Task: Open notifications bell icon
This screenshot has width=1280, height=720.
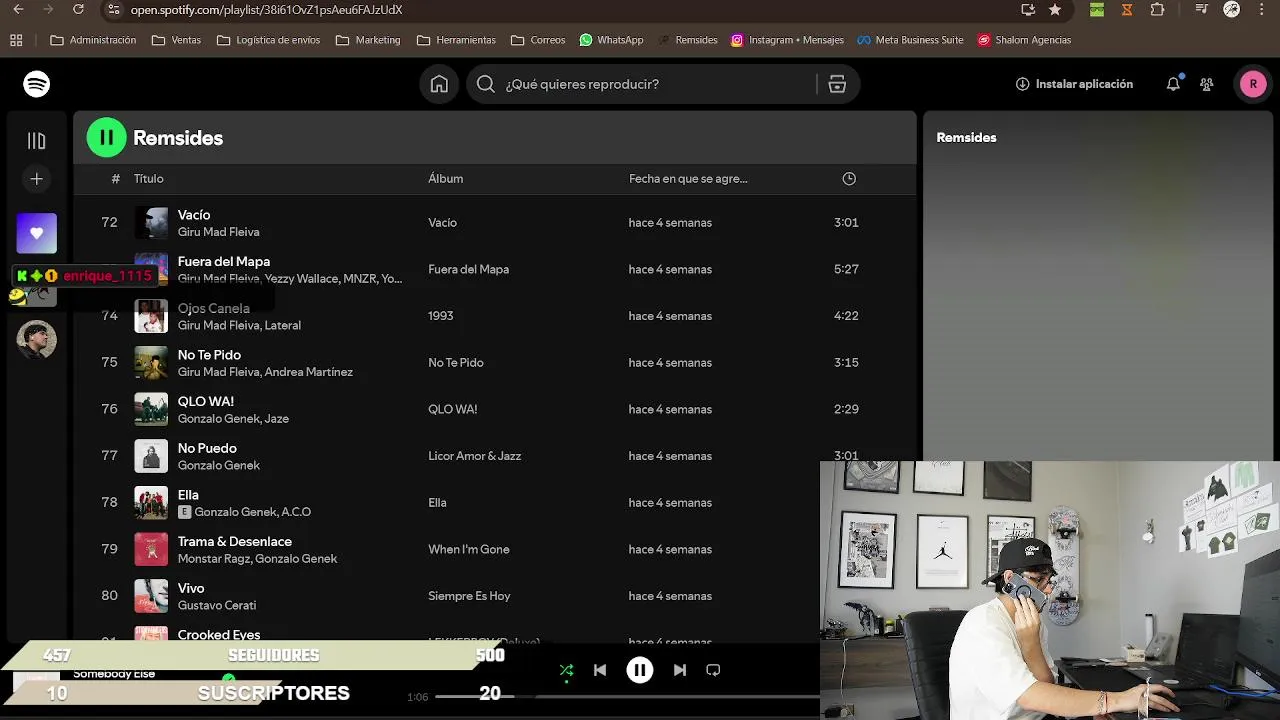Action: point(1173,84)
